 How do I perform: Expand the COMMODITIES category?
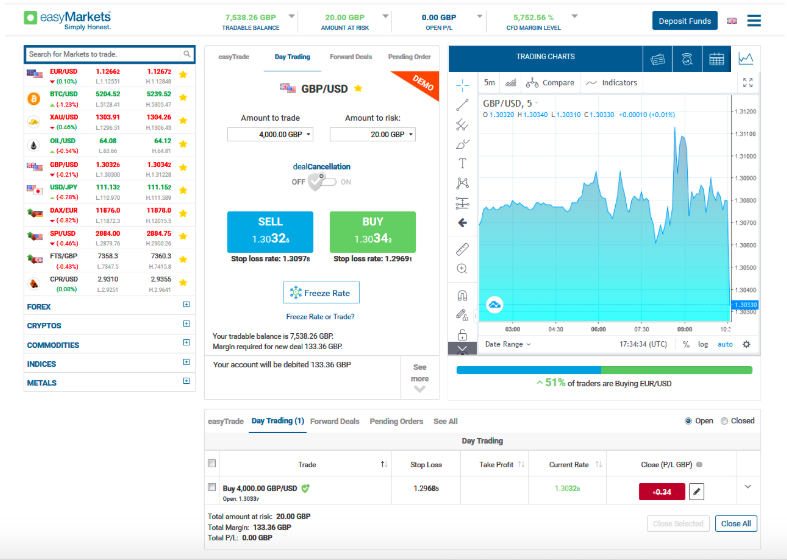(x=186, y=343)
